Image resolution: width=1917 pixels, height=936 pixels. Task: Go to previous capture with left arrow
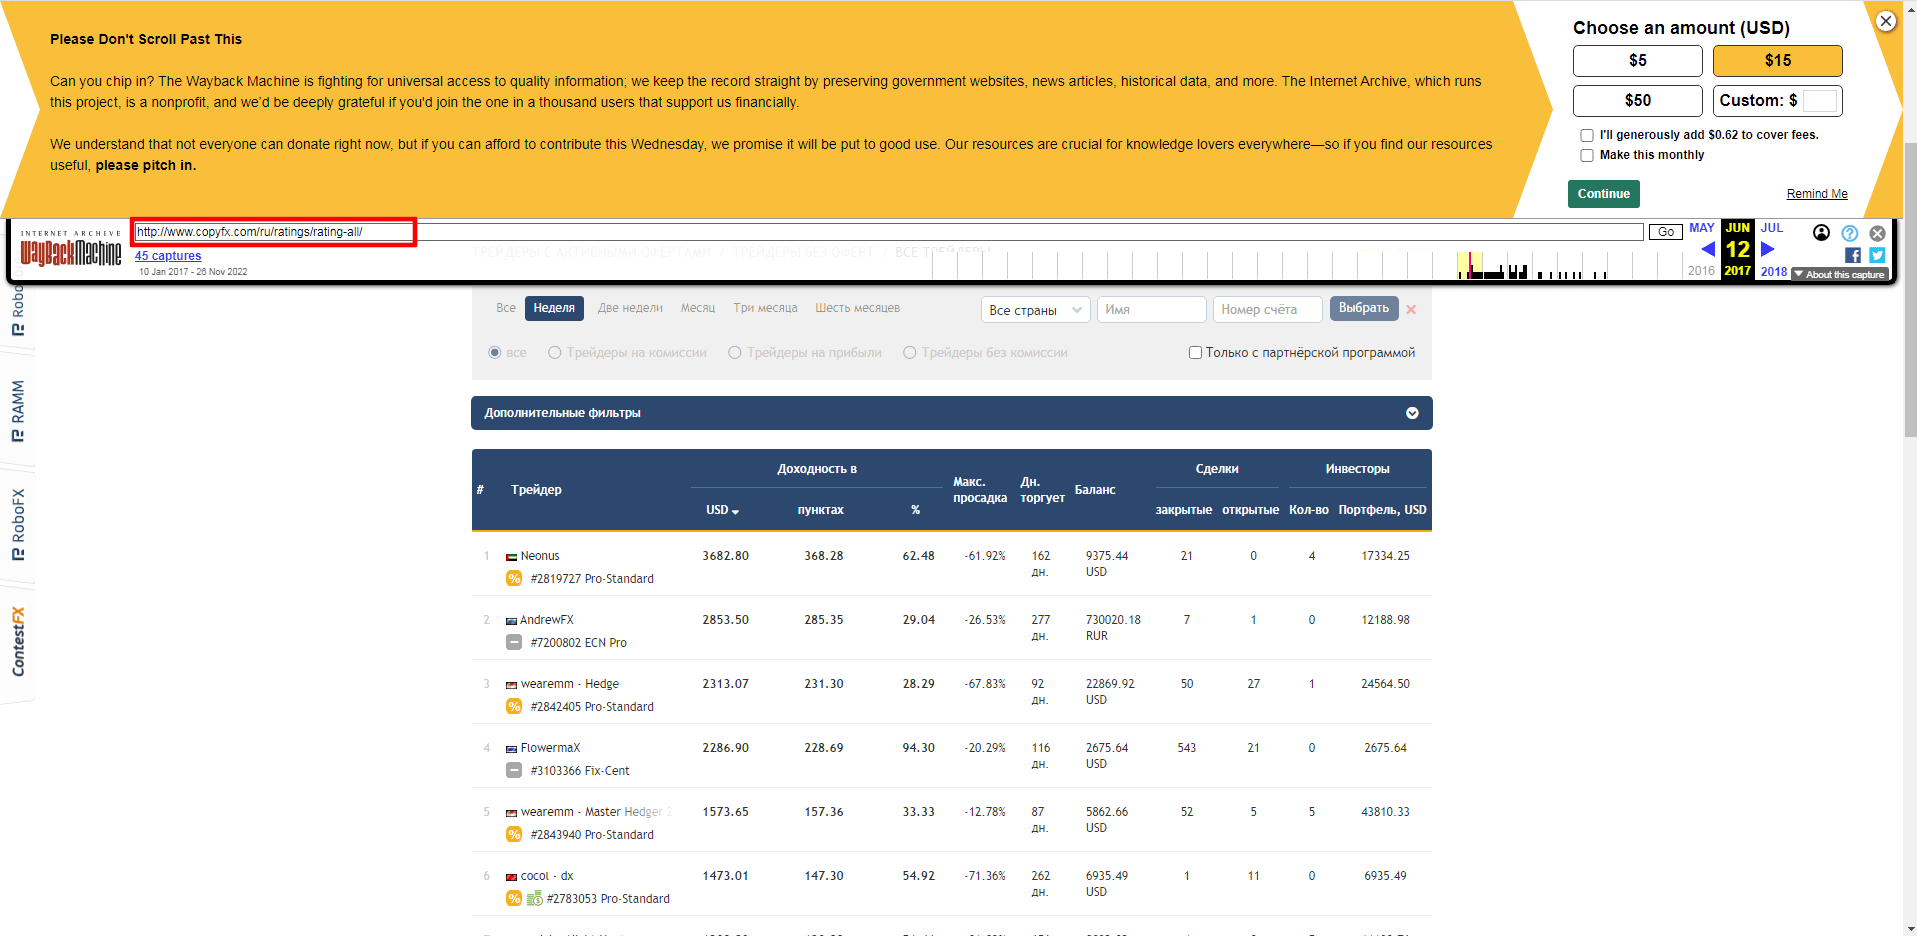tap(1708, 249)
